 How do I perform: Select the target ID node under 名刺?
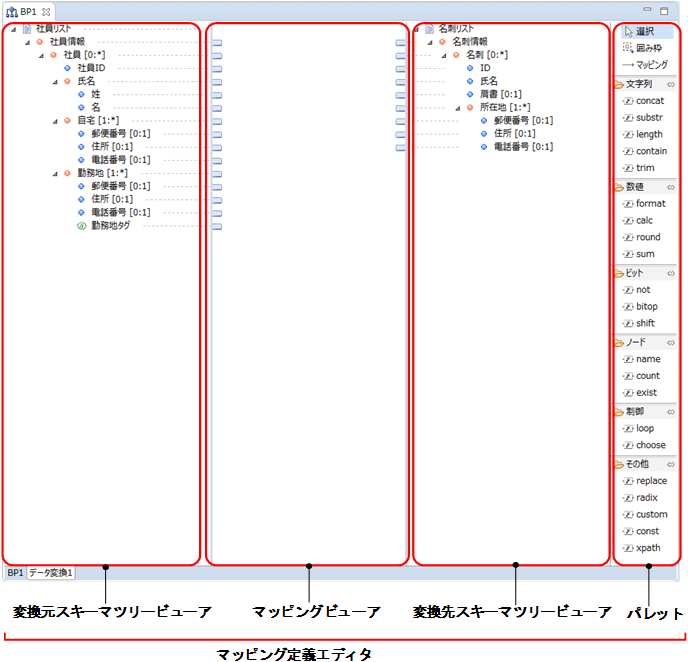pyautogui.click(x=485, y=68)
